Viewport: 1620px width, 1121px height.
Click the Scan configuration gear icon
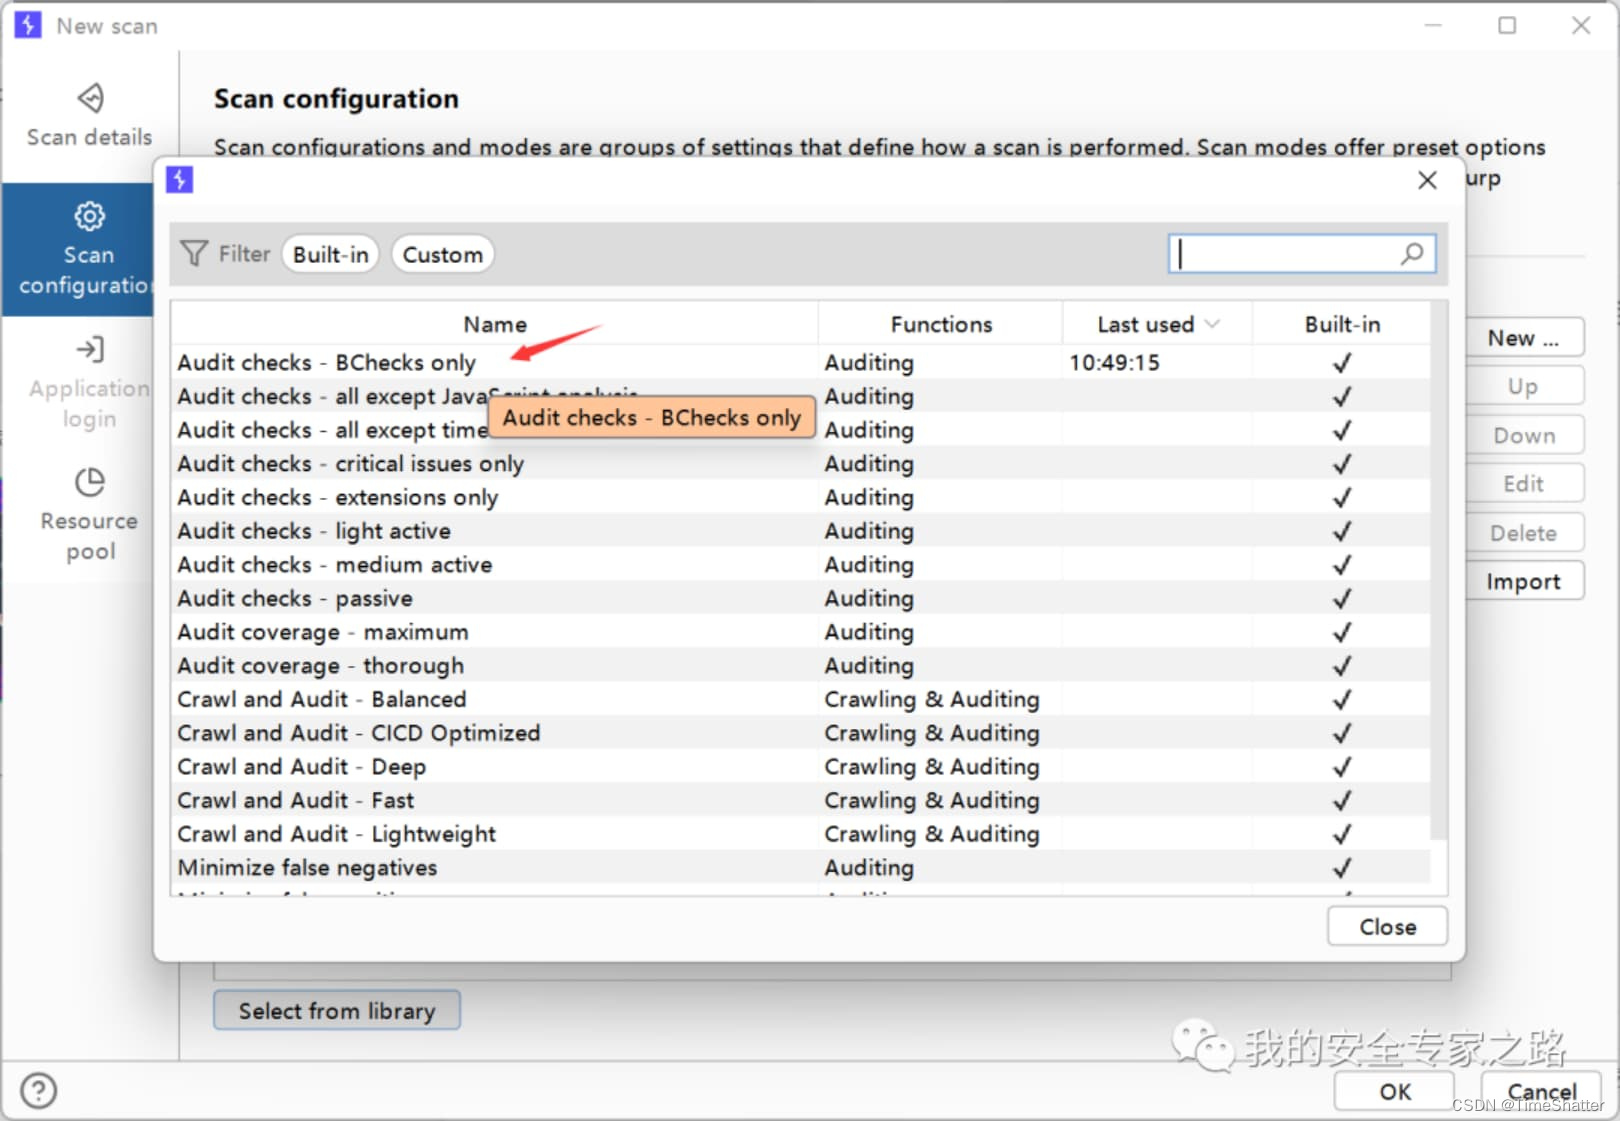(x=89, y=216)
